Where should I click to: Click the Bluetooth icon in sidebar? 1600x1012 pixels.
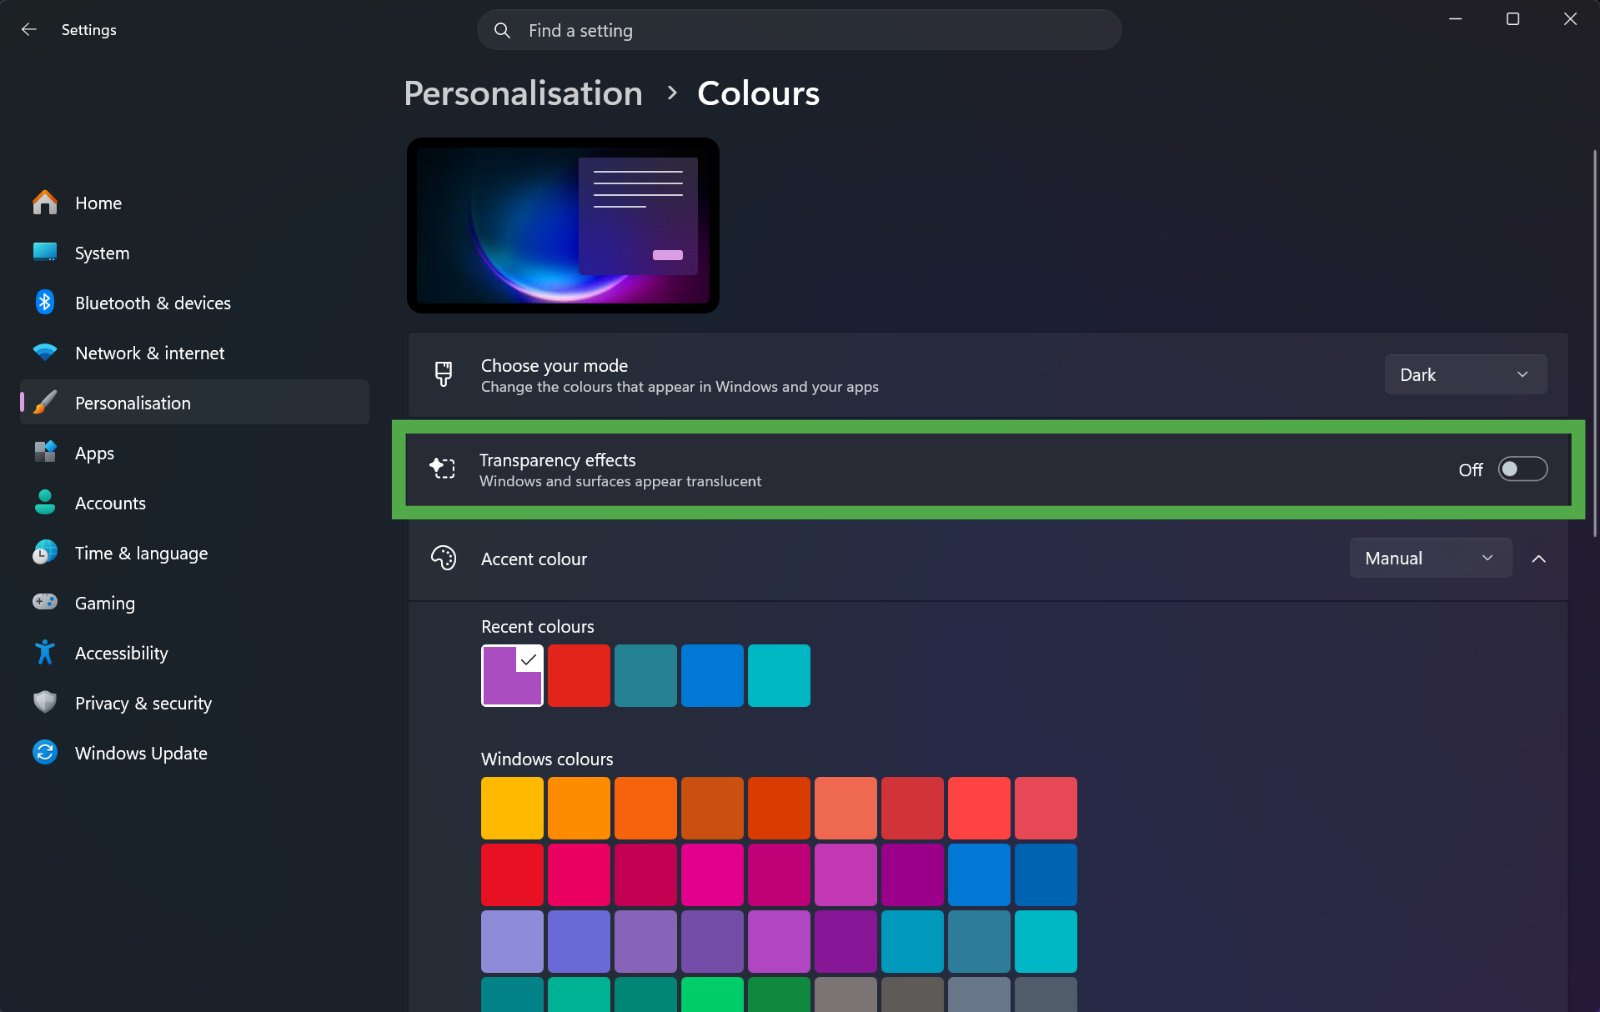45,302
